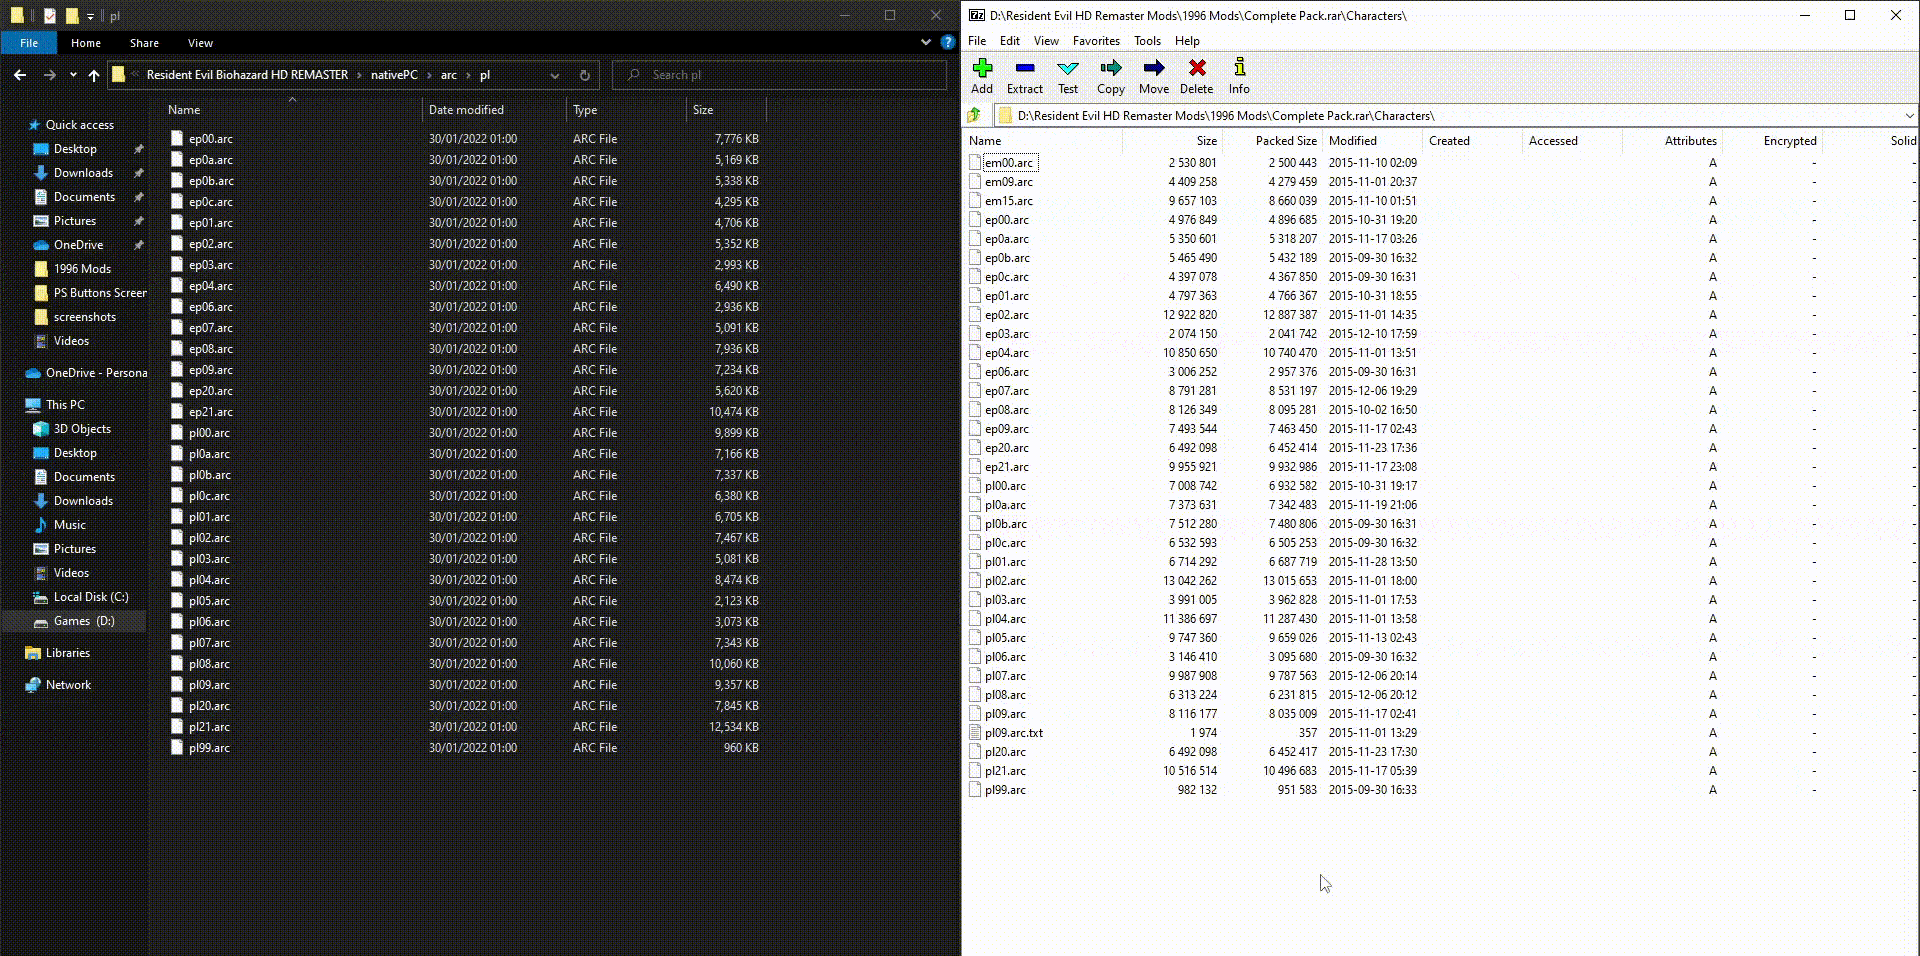The width and height of the screenshot is (1920, 956).
Task: Open the Edit menu in 7-Zip
Action: pyautogui.click(x=1010, y=41)
